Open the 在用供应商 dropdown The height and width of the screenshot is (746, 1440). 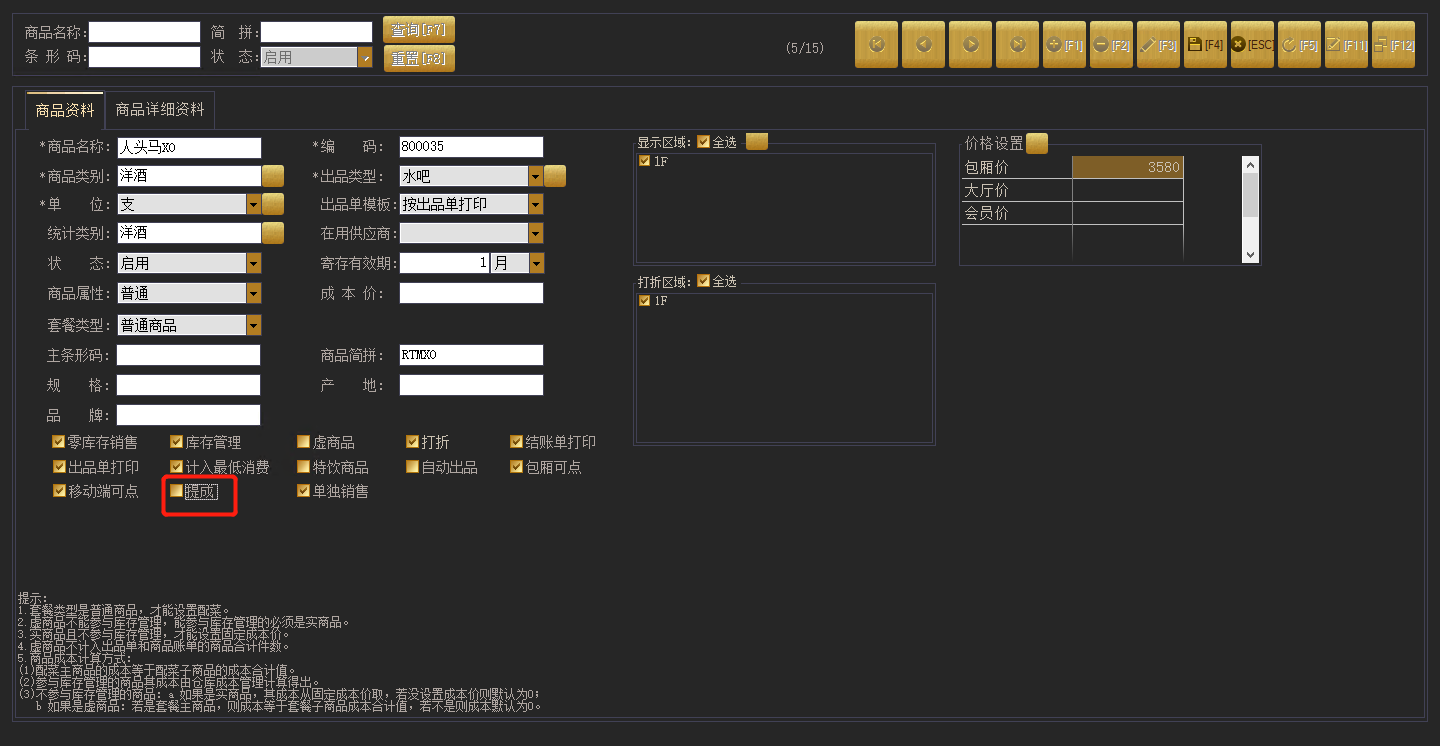(536, 233)
